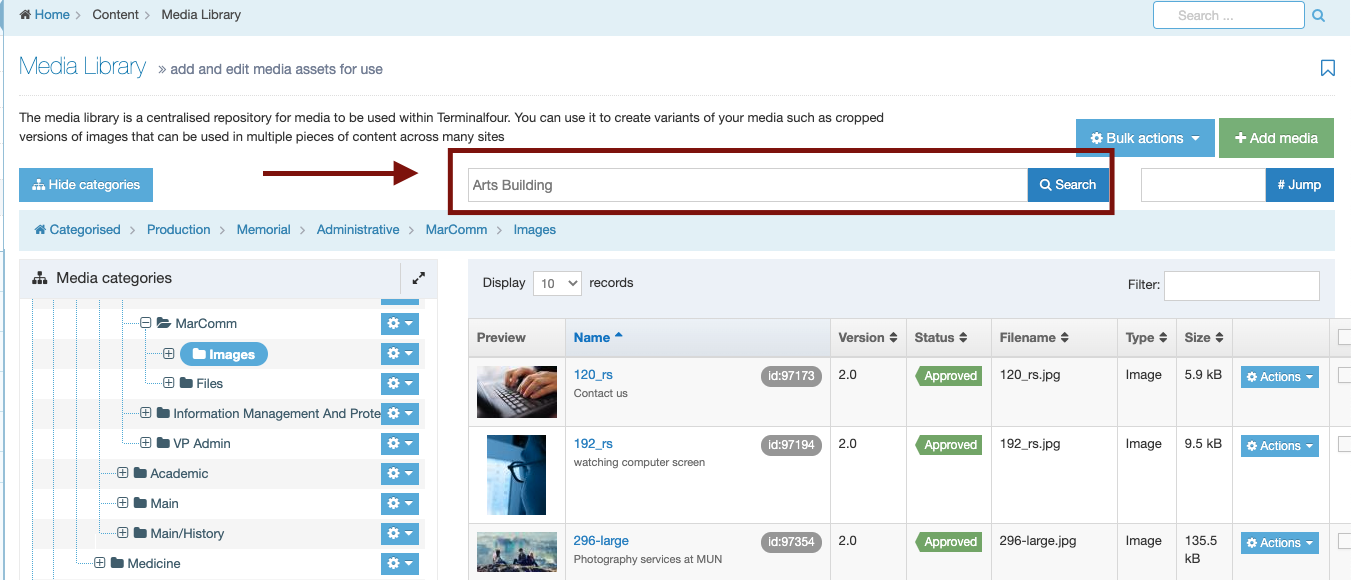This screenshot has width=1351, height=580.
Task: Open the 192_rs media item link
Action: (593, 444)
